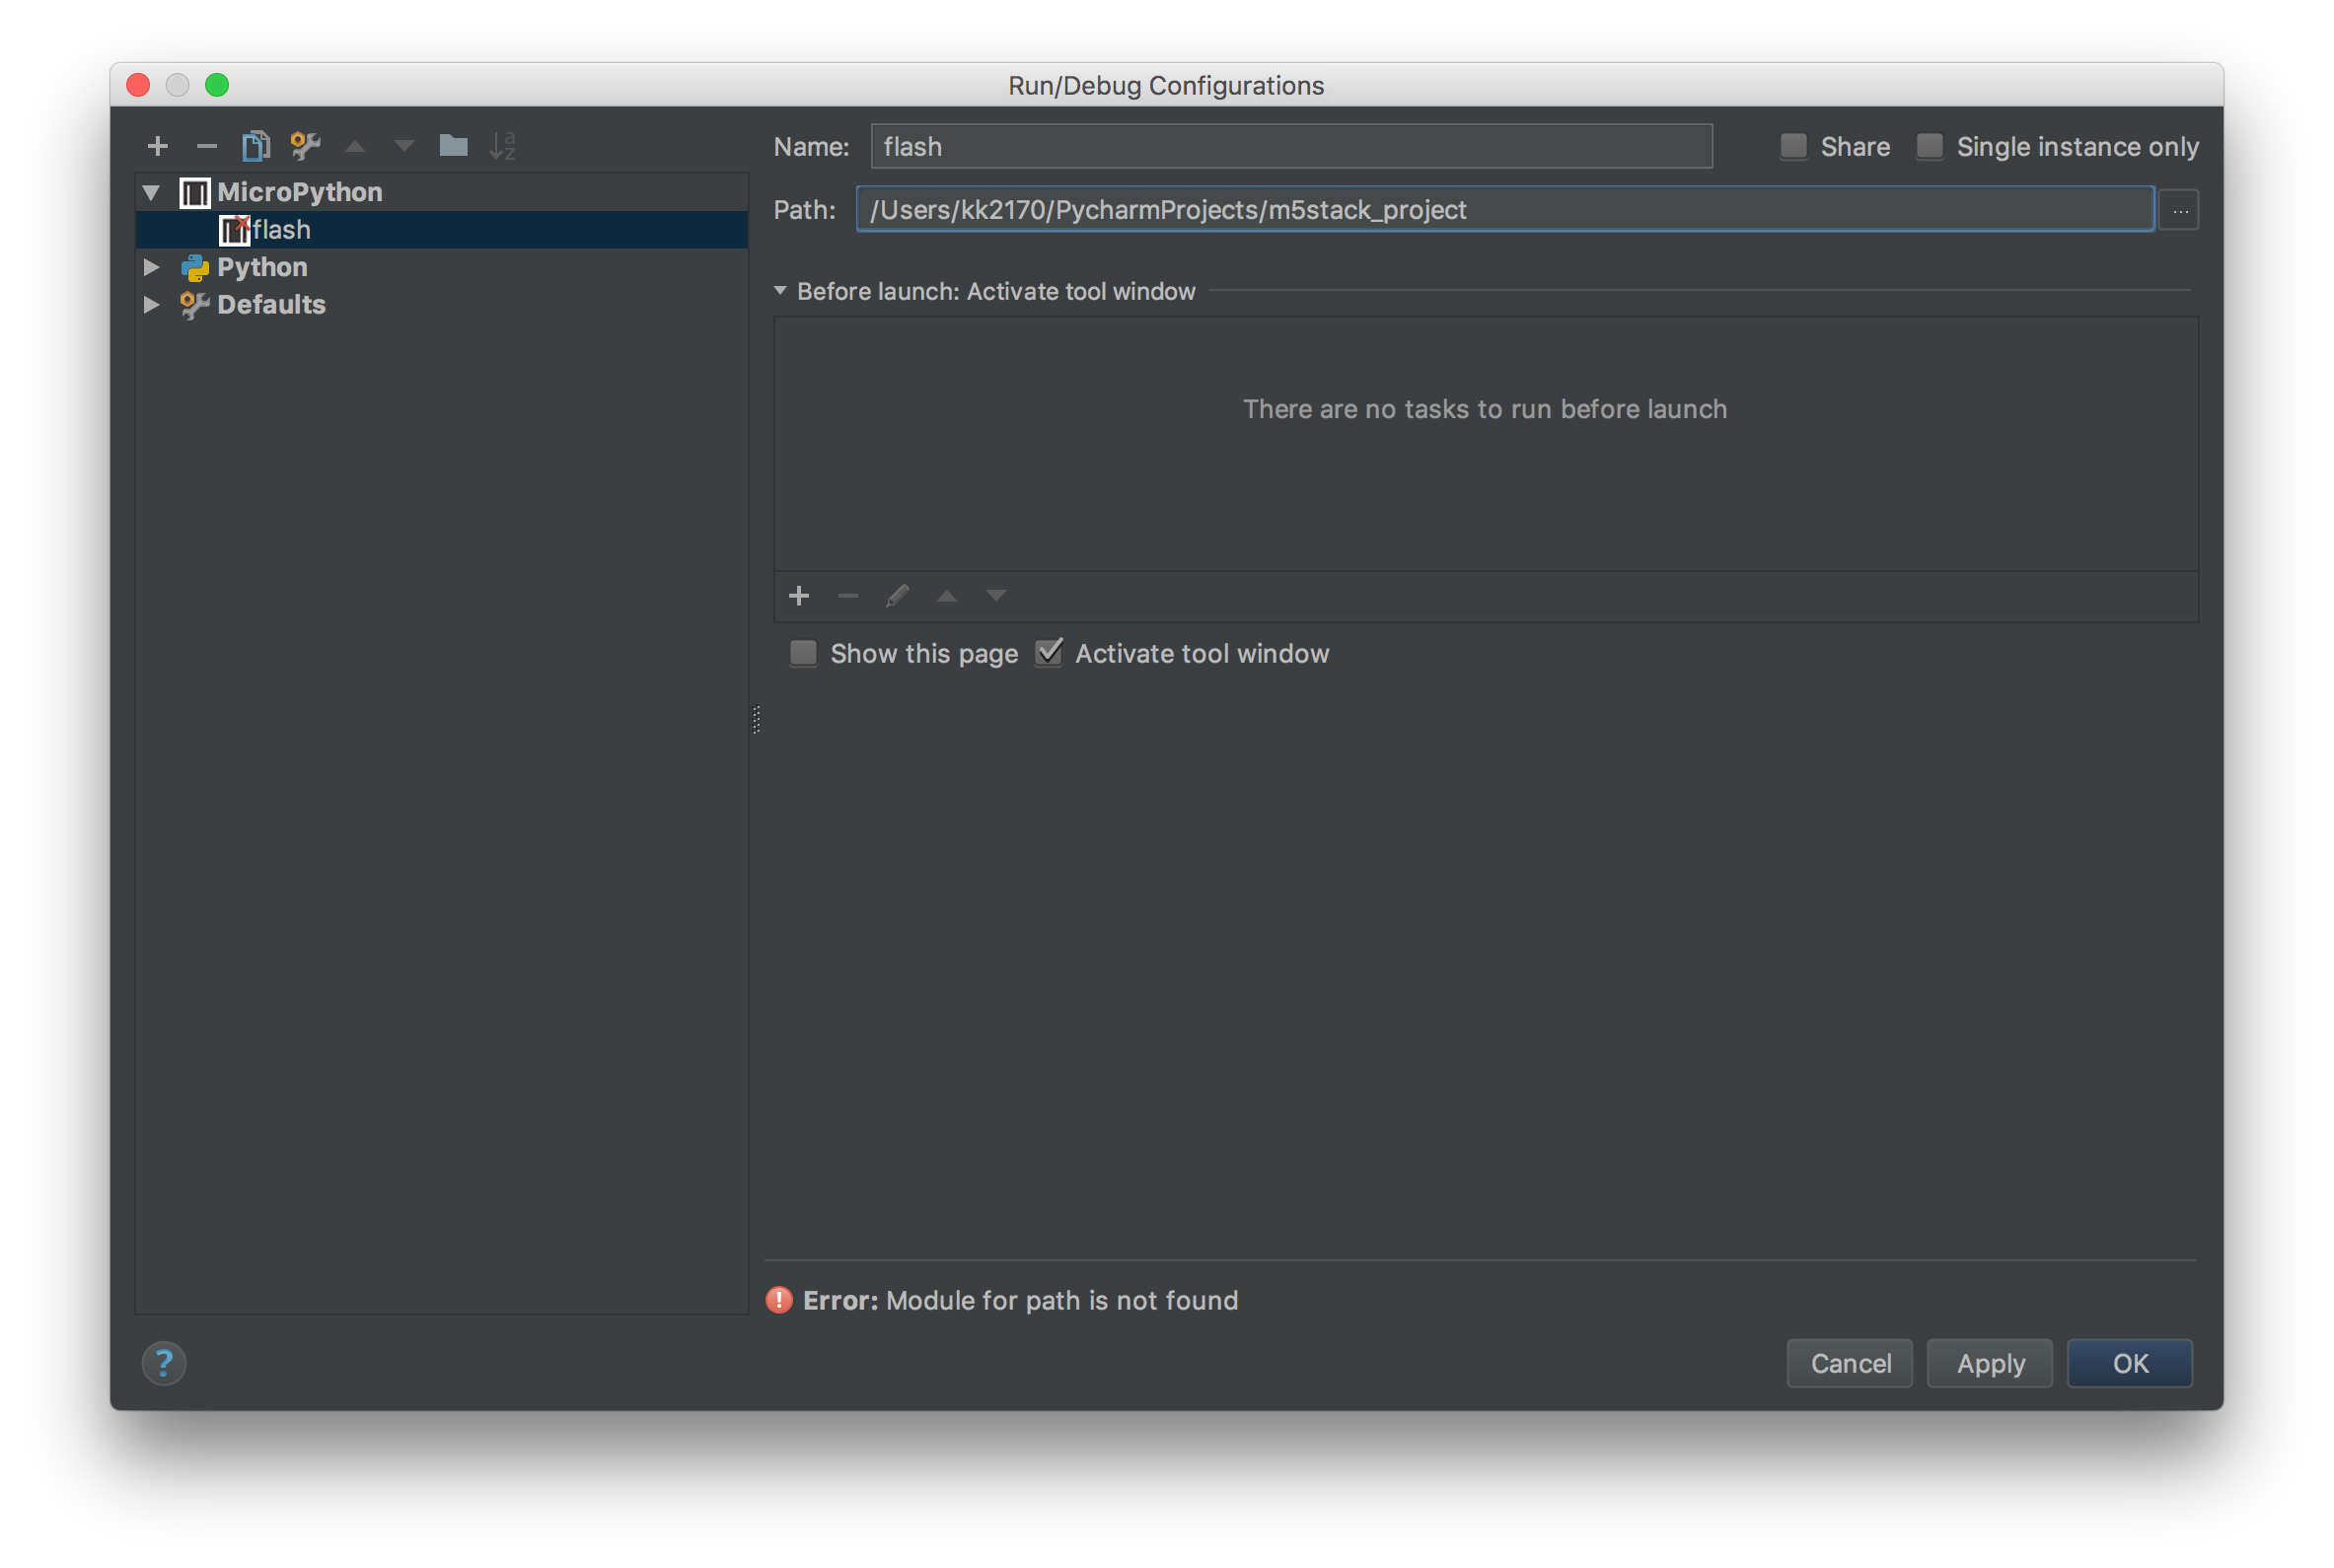Viewport: 2334px width, 1568px height.
Task: Expand the Defaults tree node
Action: [x=152, y=304]
